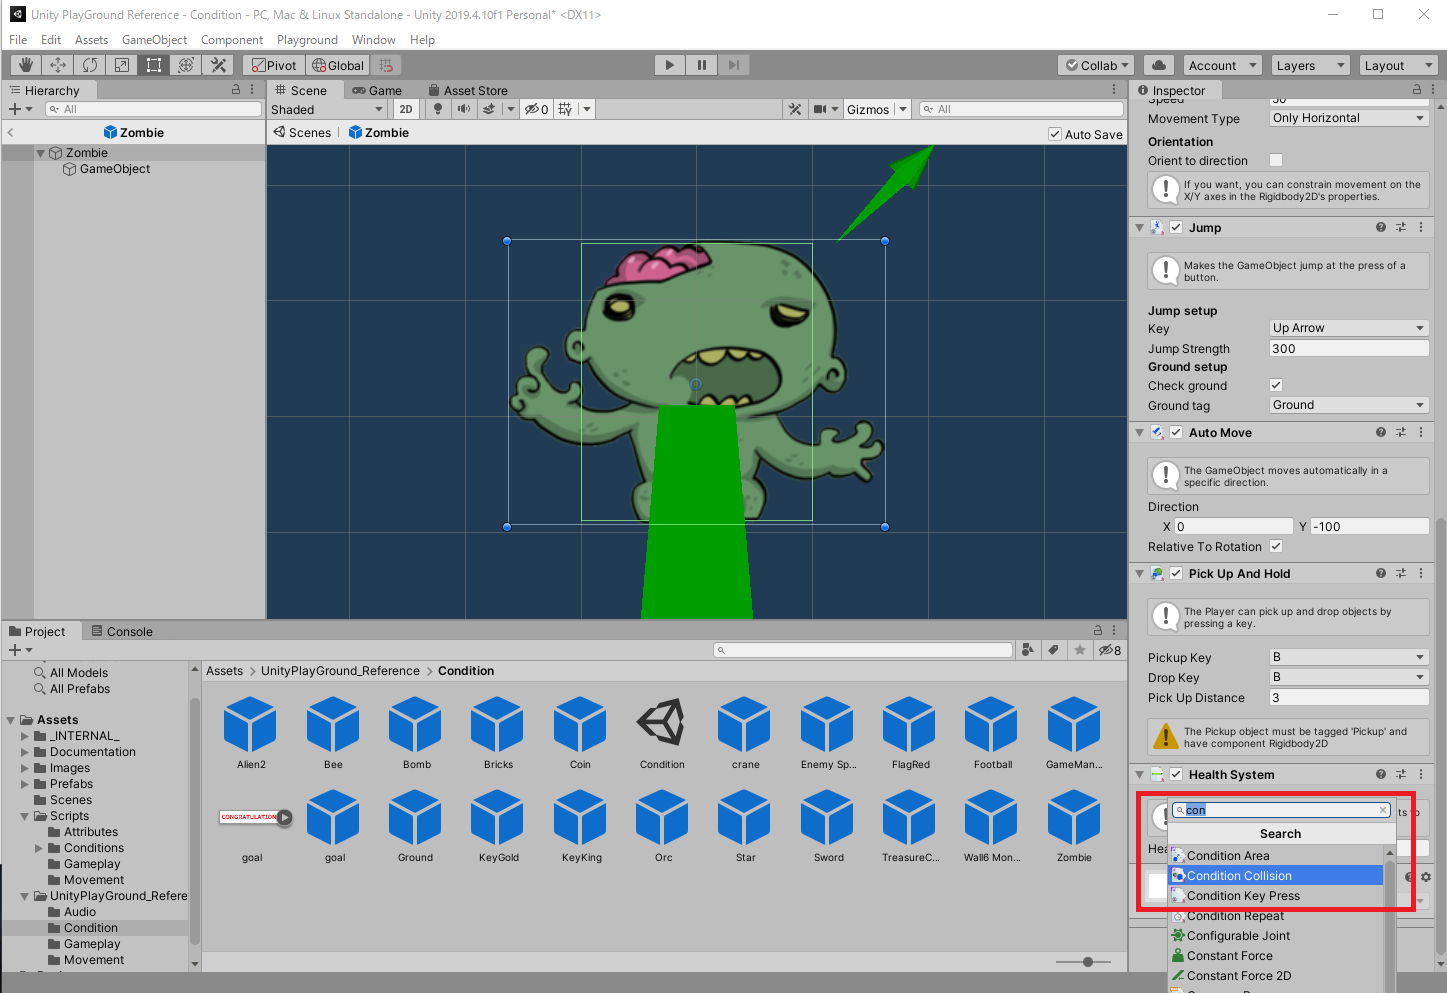The width and height of the screenshot is (1447, 993).
Task: Open the GameObject menu
Action: click(154, 40)
